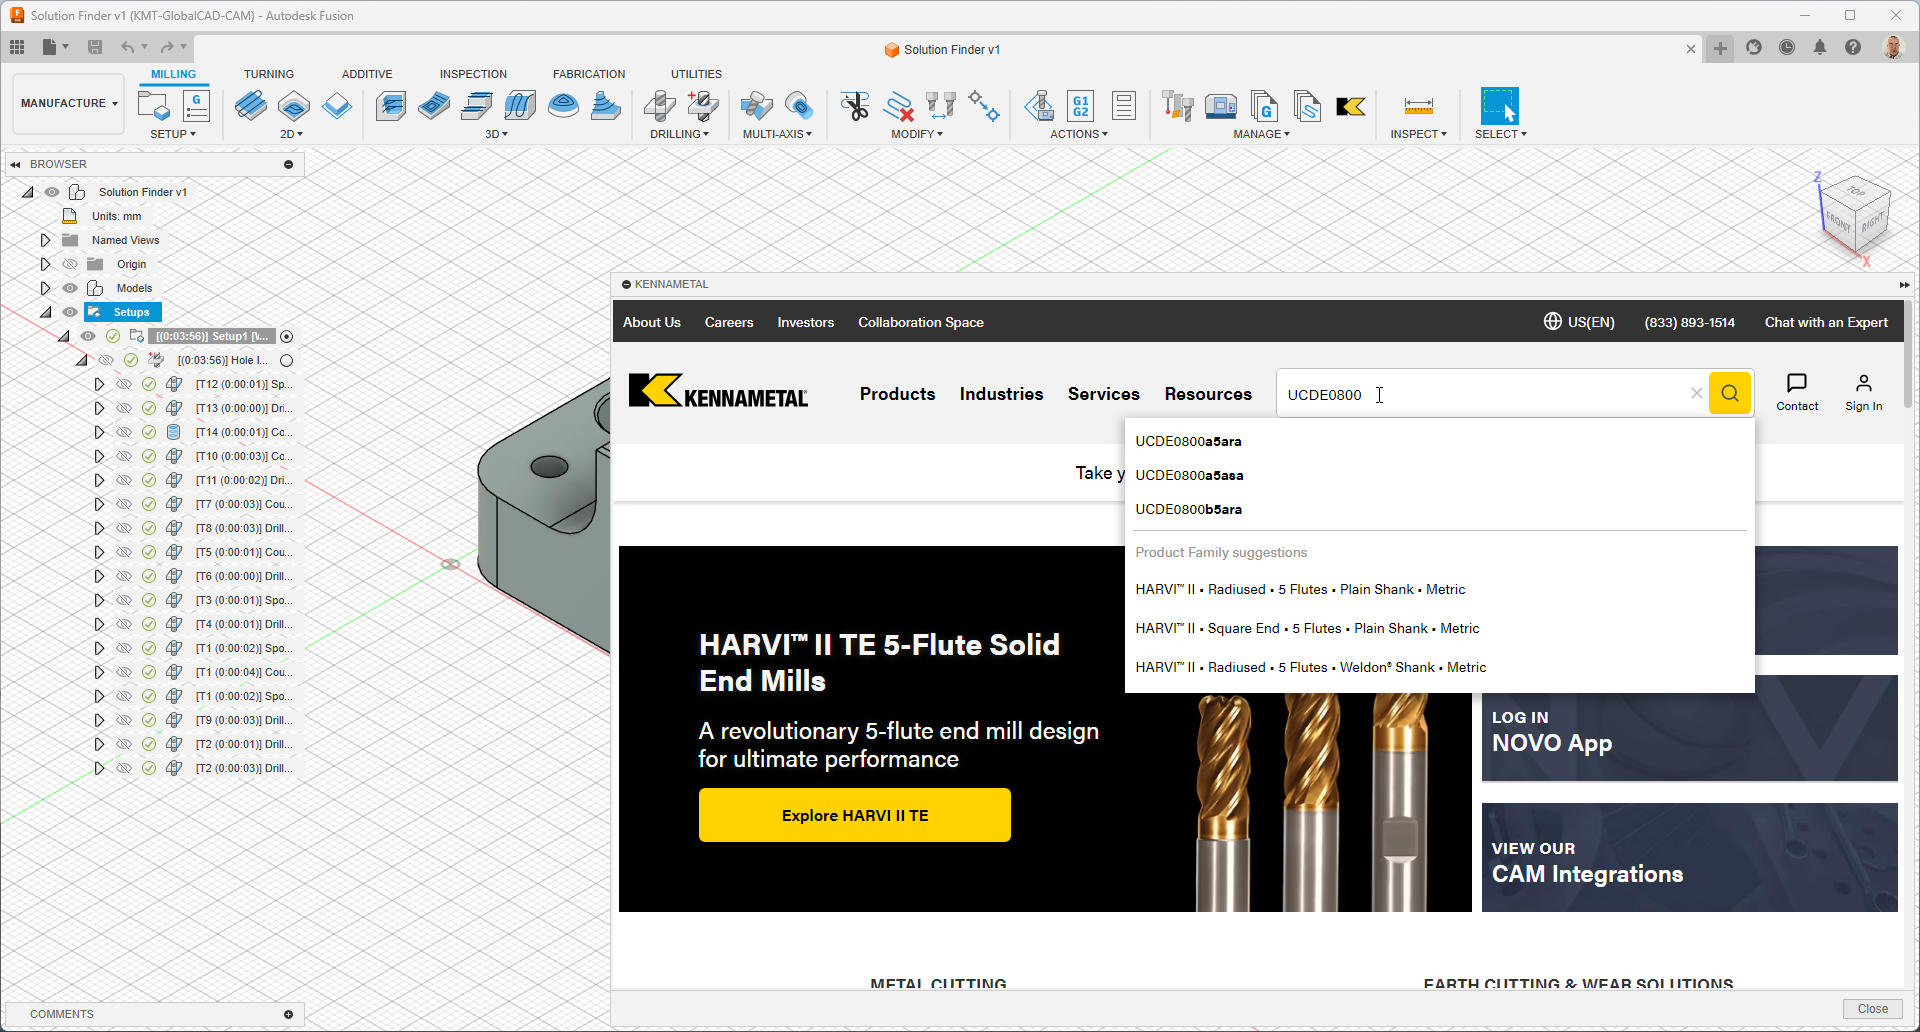This screenshot has width=1920, height=1032.
Task: Switch to the TURNING tab
Action: click(268, 74)
